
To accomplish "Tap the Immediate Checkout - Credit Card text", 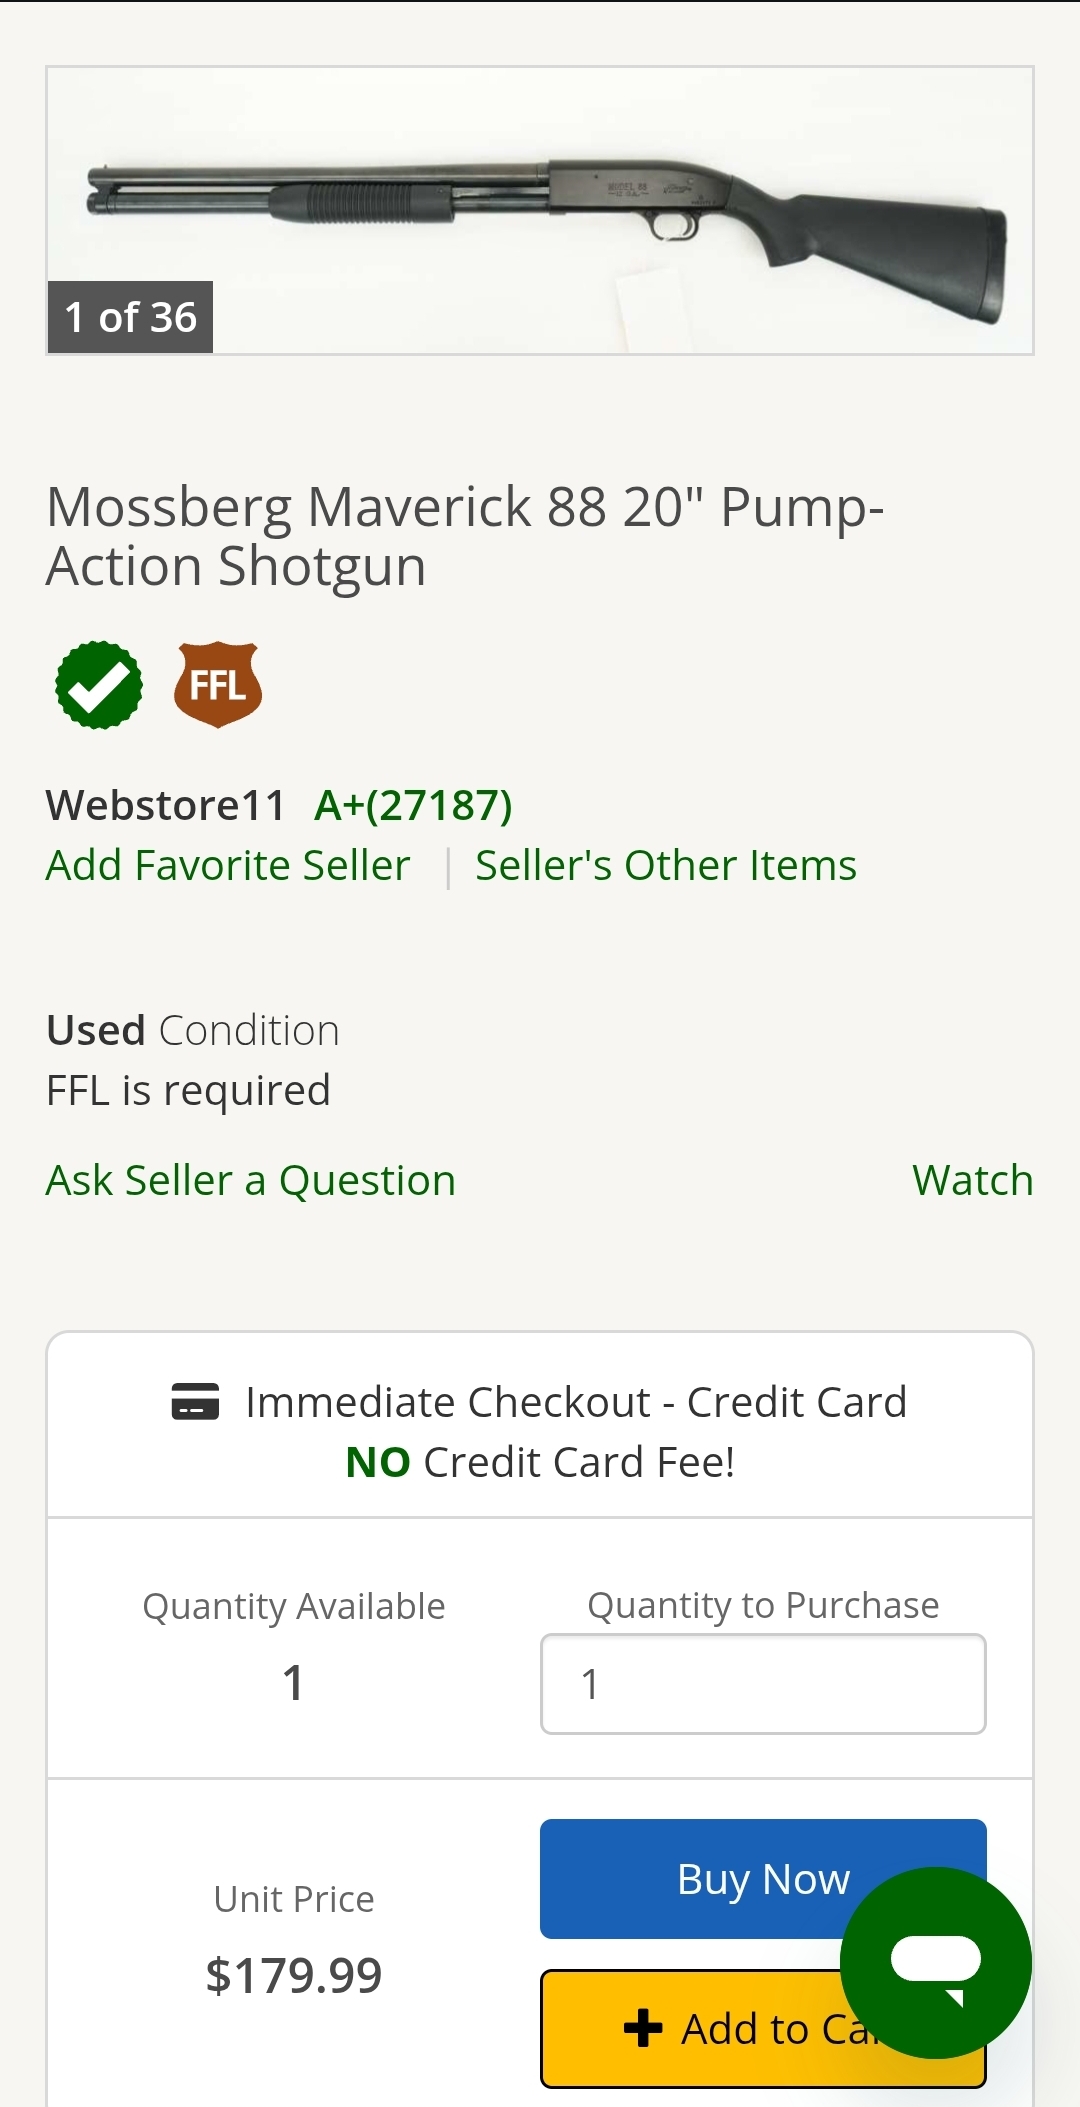I will tap(576, 1403).
